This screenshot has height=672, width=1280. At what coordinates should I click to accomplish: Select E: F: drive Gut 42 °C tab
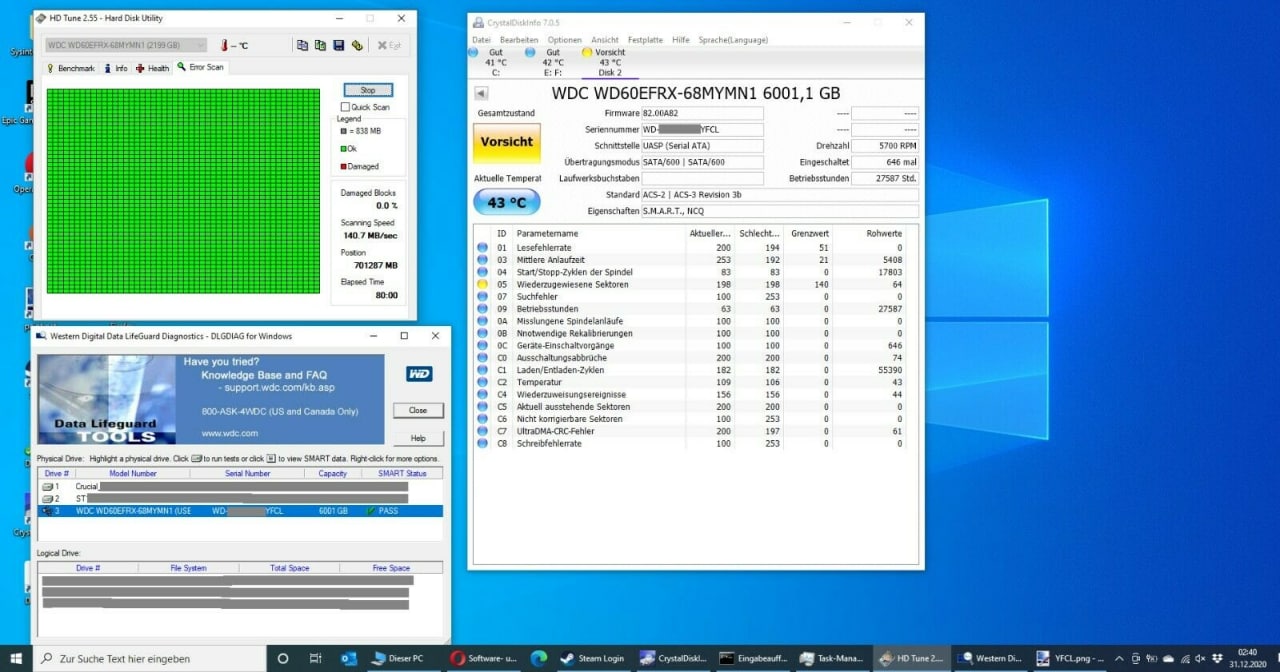point(553,62)
